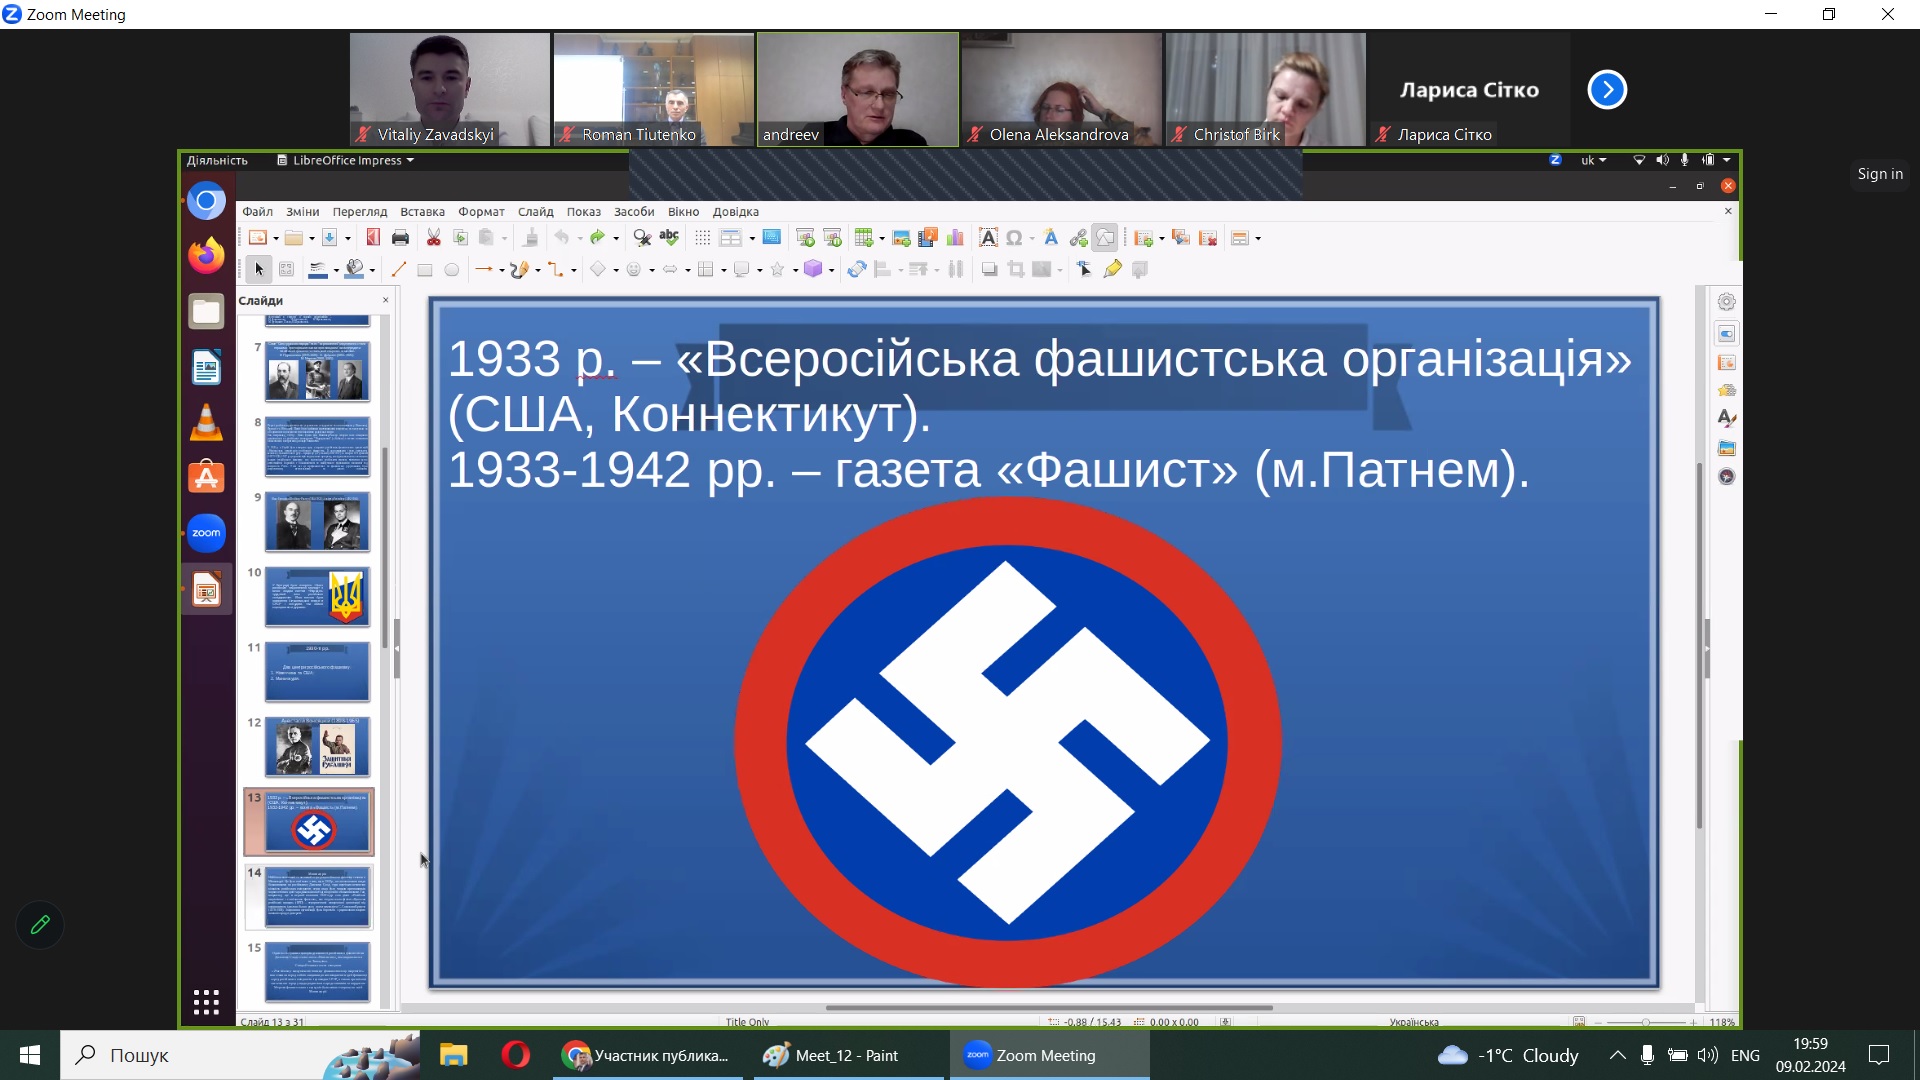
Task: Open the Формат menu
Action: coord(481,212)
